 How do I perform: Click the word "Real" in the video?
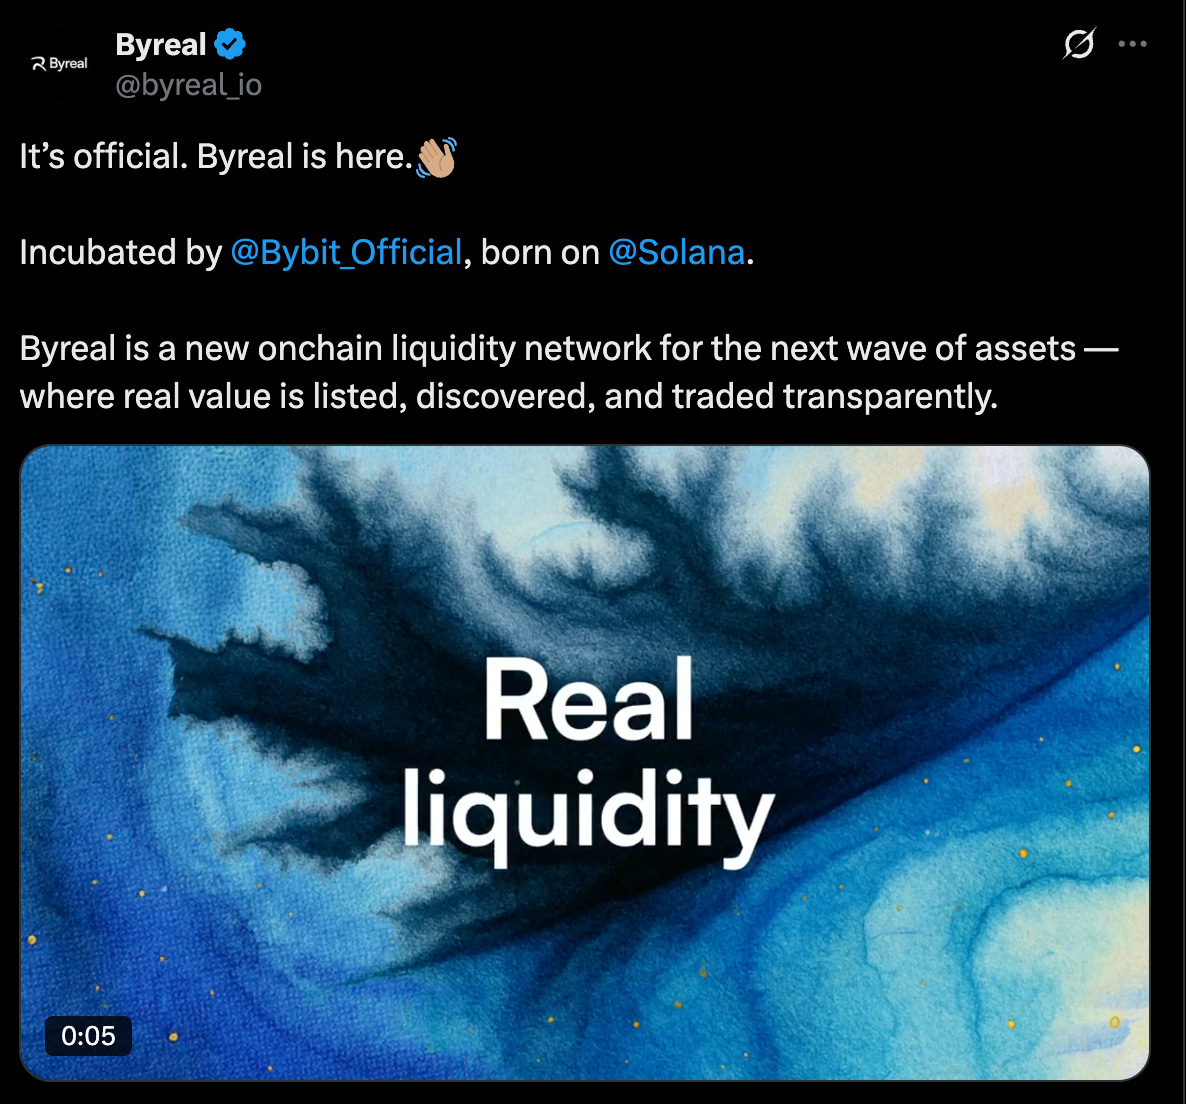point(588,699)
